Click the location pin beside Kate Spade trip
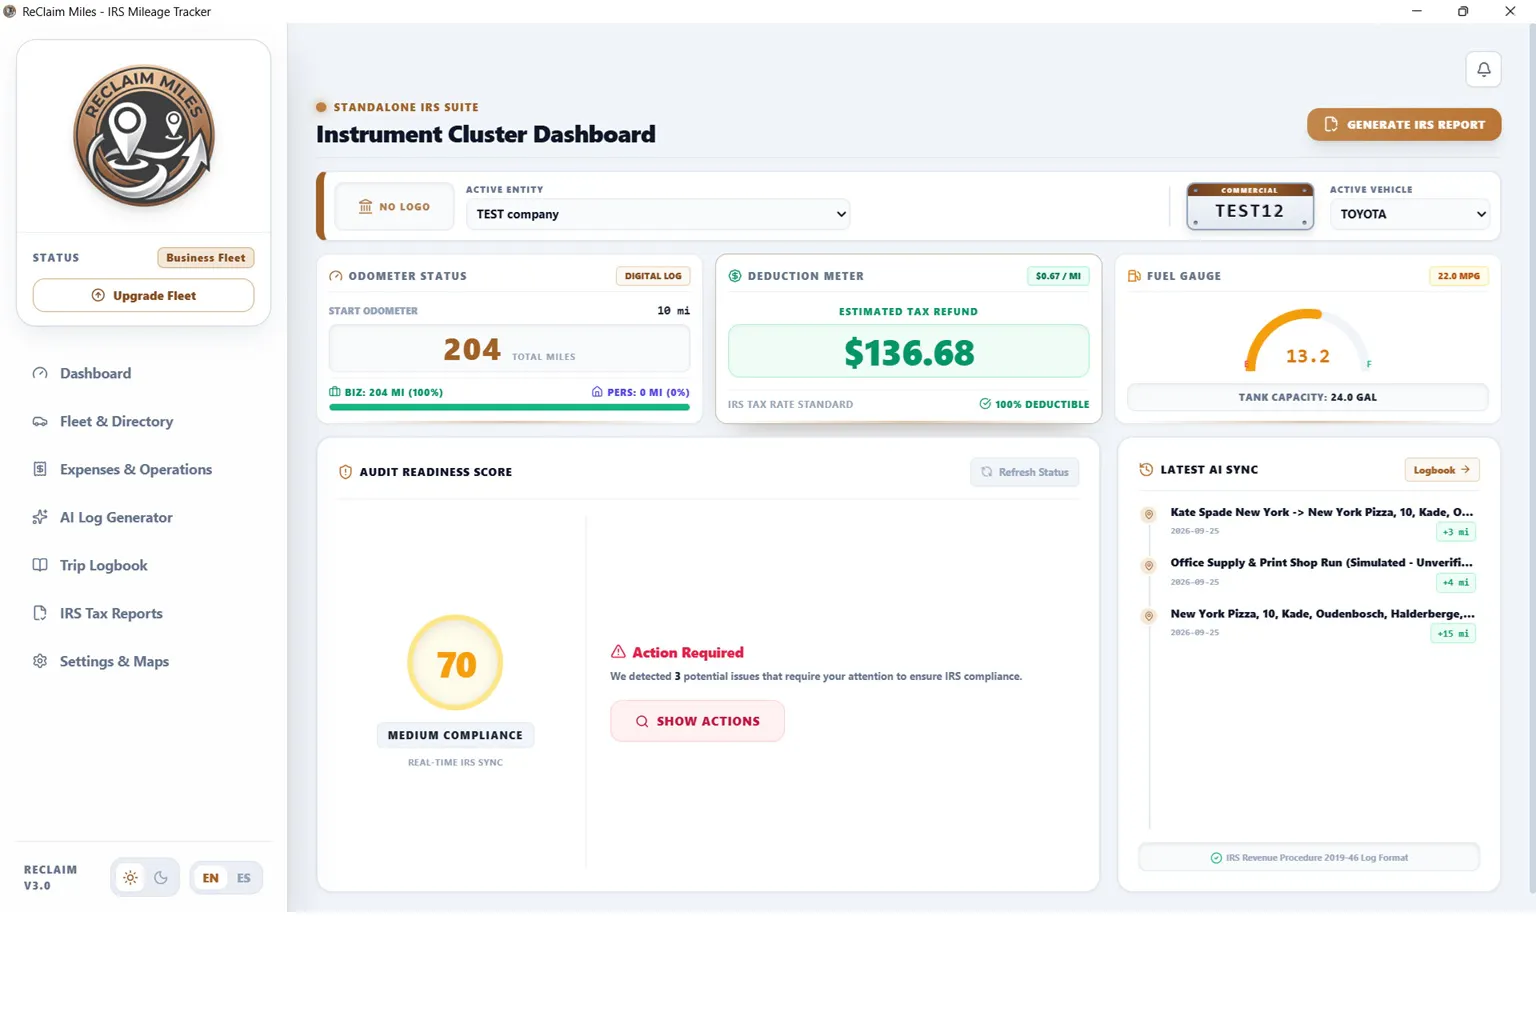This screenshot has width=1536, height=1032. pyautogui.click(x=1149, y=514)
